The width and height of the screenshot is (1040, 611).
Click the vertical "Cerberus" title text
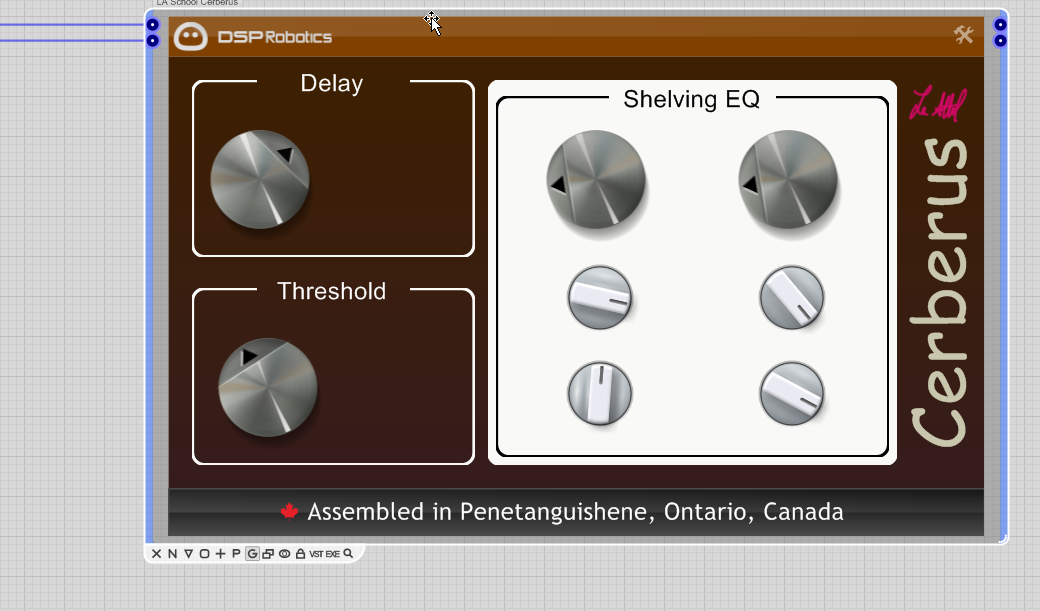[x=939, y=292]
